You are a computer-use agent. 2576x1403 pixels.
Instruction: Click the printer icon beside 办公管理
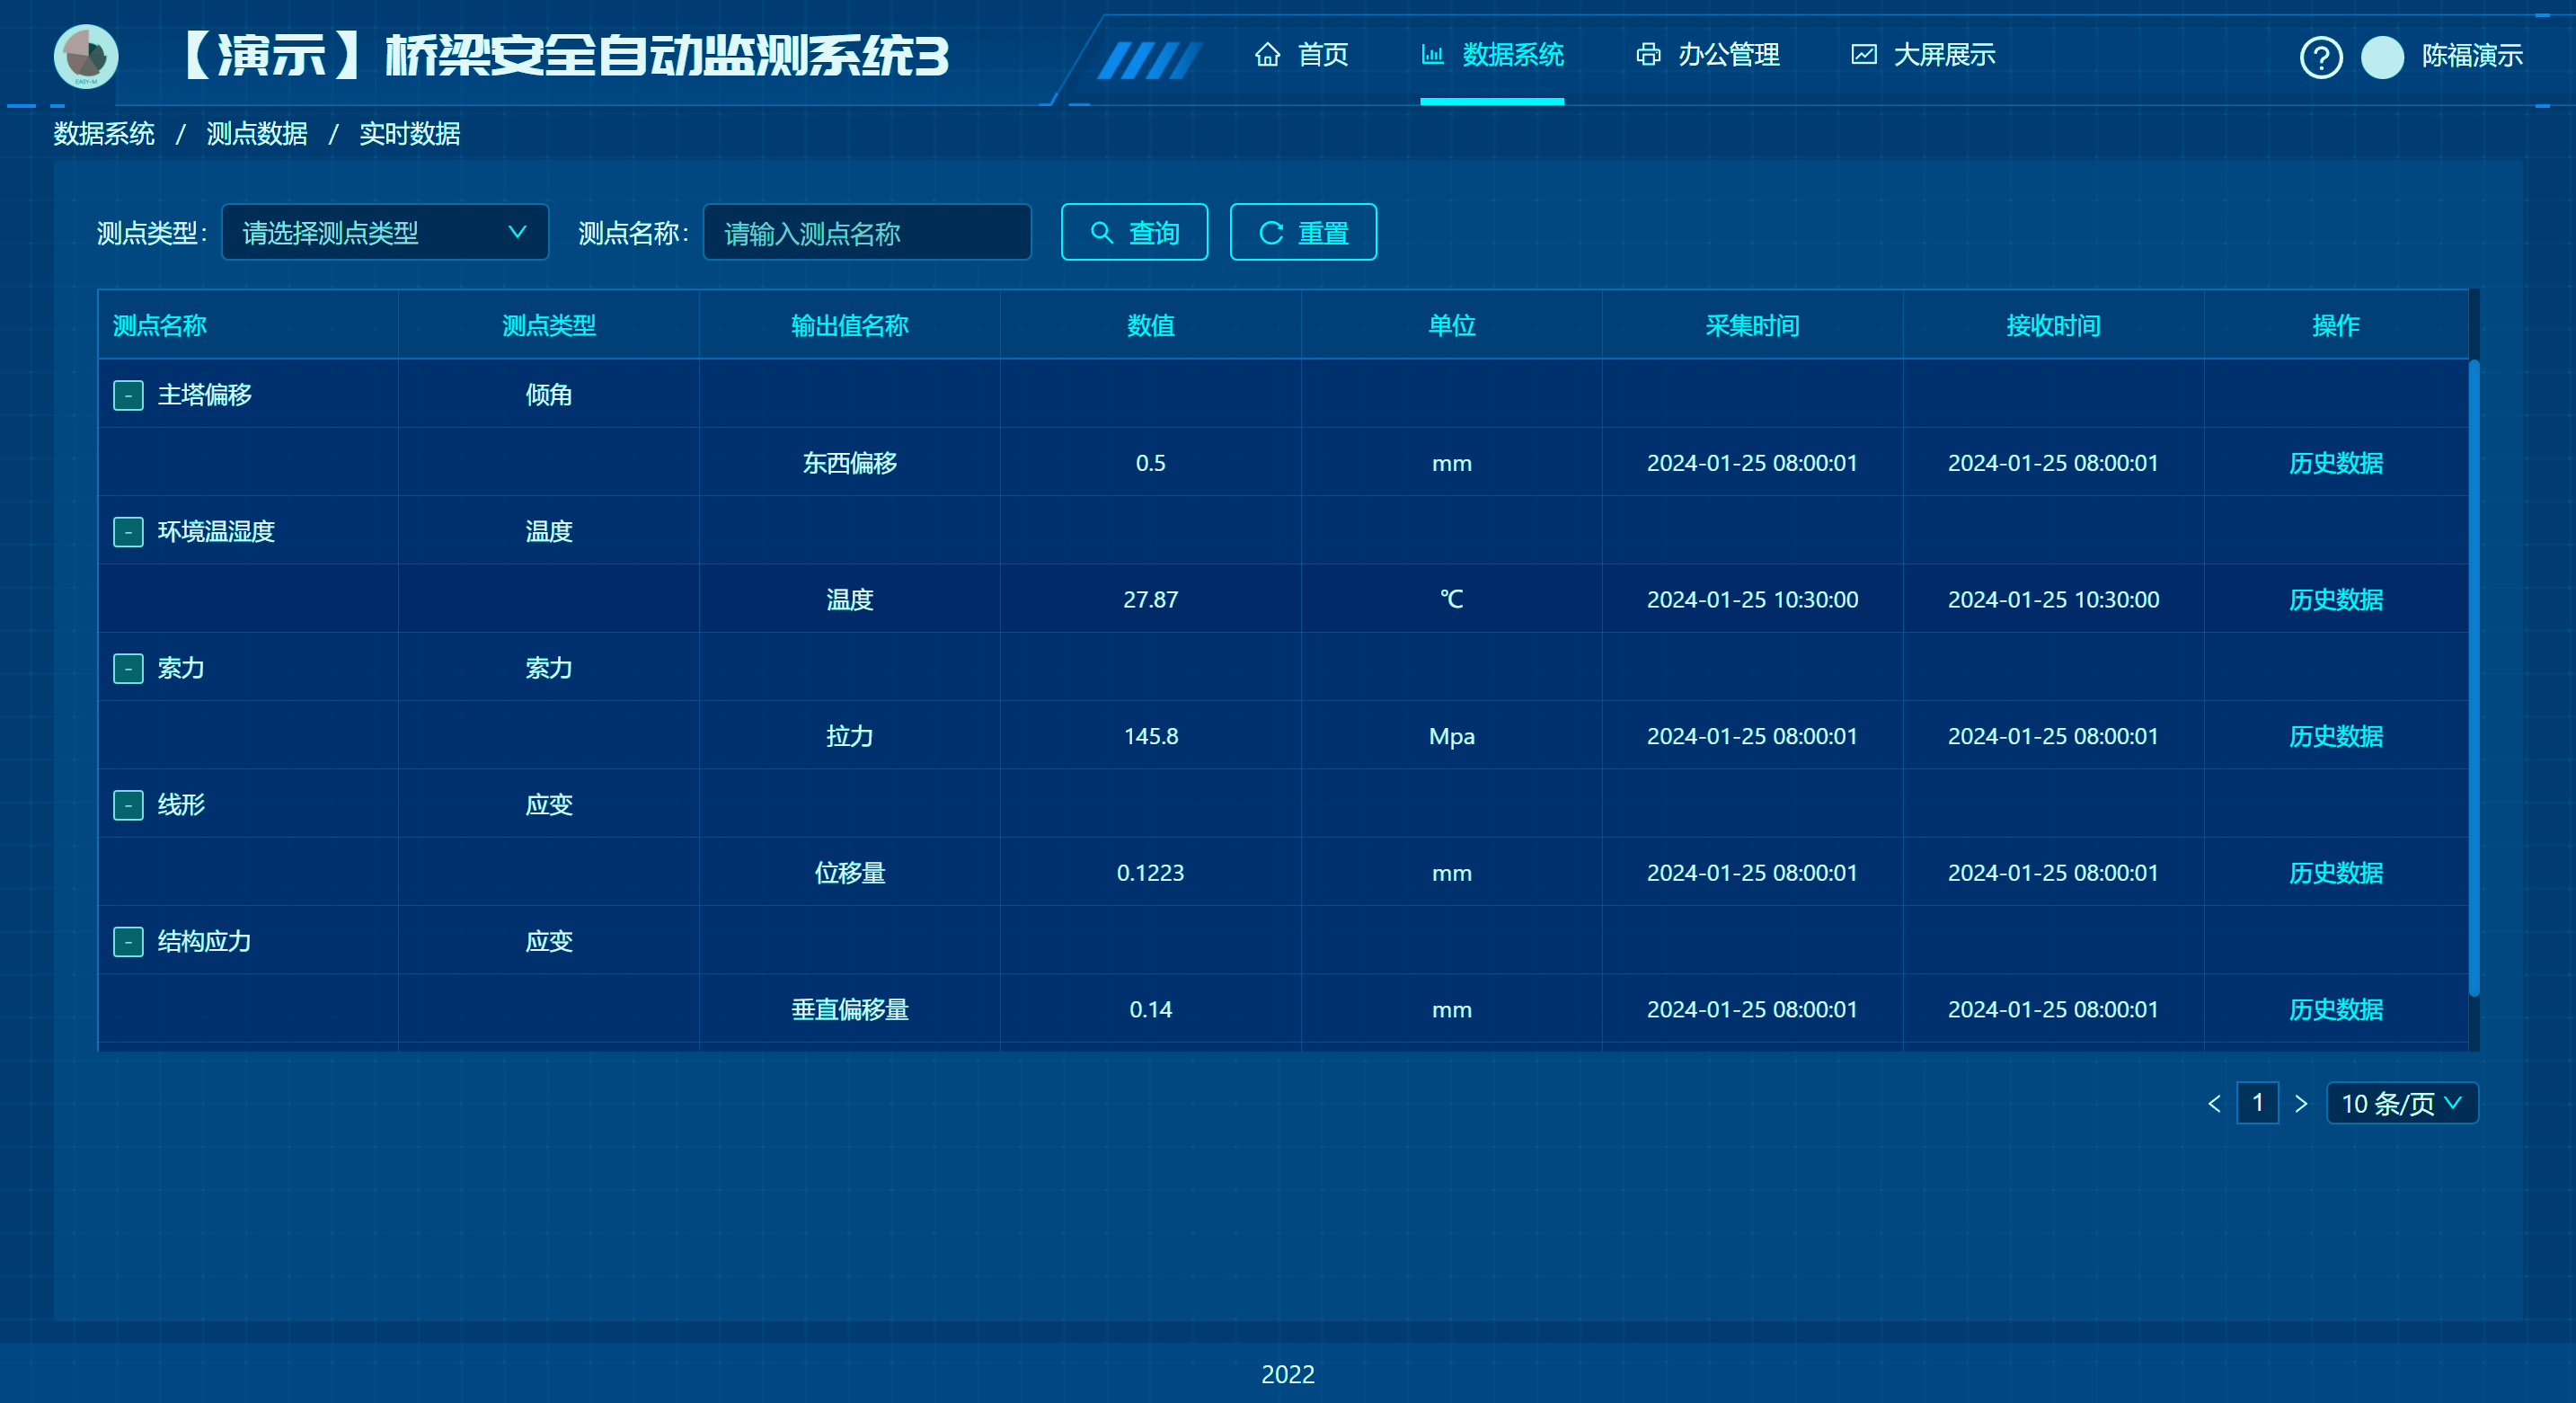pos(1648,55)
